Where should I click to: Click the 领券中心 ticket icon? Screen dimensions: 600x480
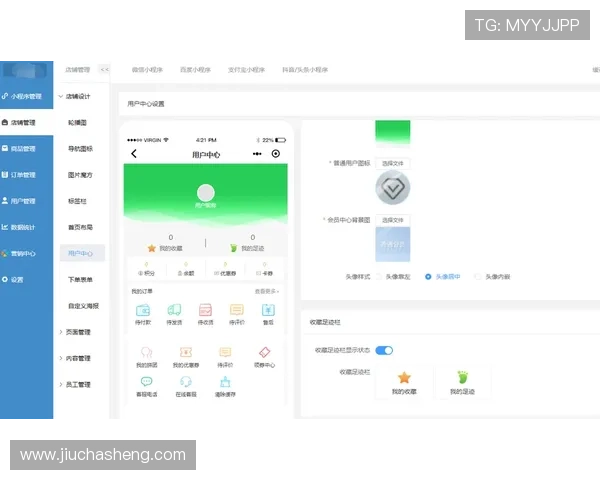(264, 352)
